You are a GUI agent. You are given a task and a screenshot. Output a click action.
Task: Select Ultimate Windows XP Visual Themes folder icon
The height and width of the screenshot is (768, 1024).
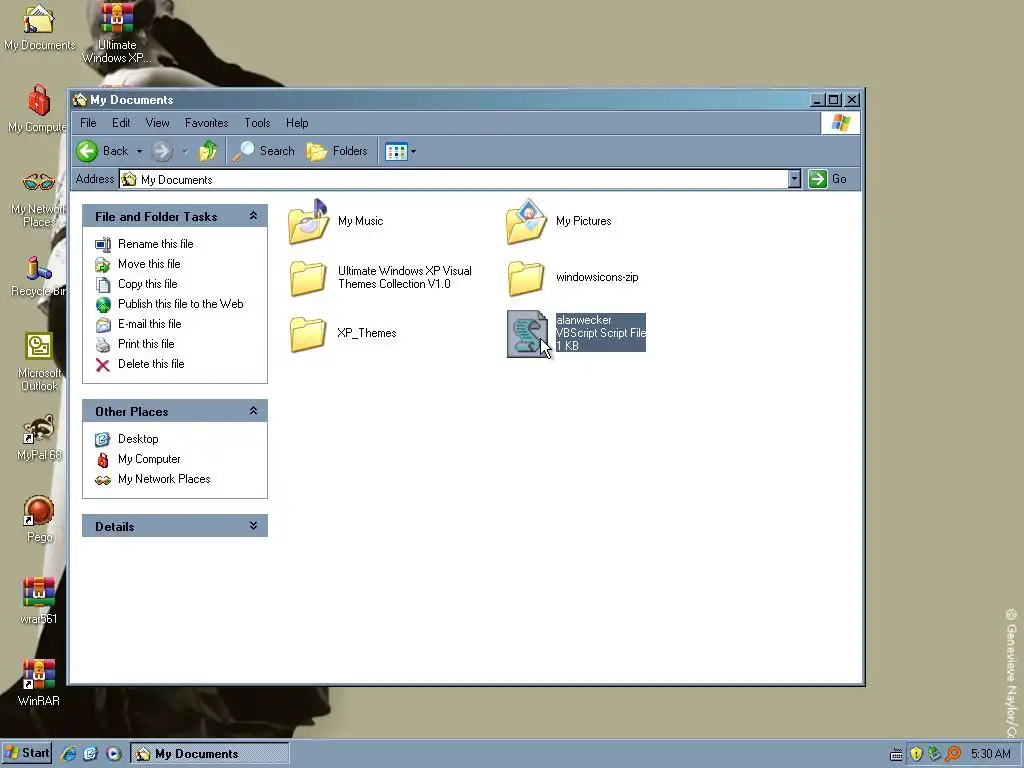(x=308, y=278)
